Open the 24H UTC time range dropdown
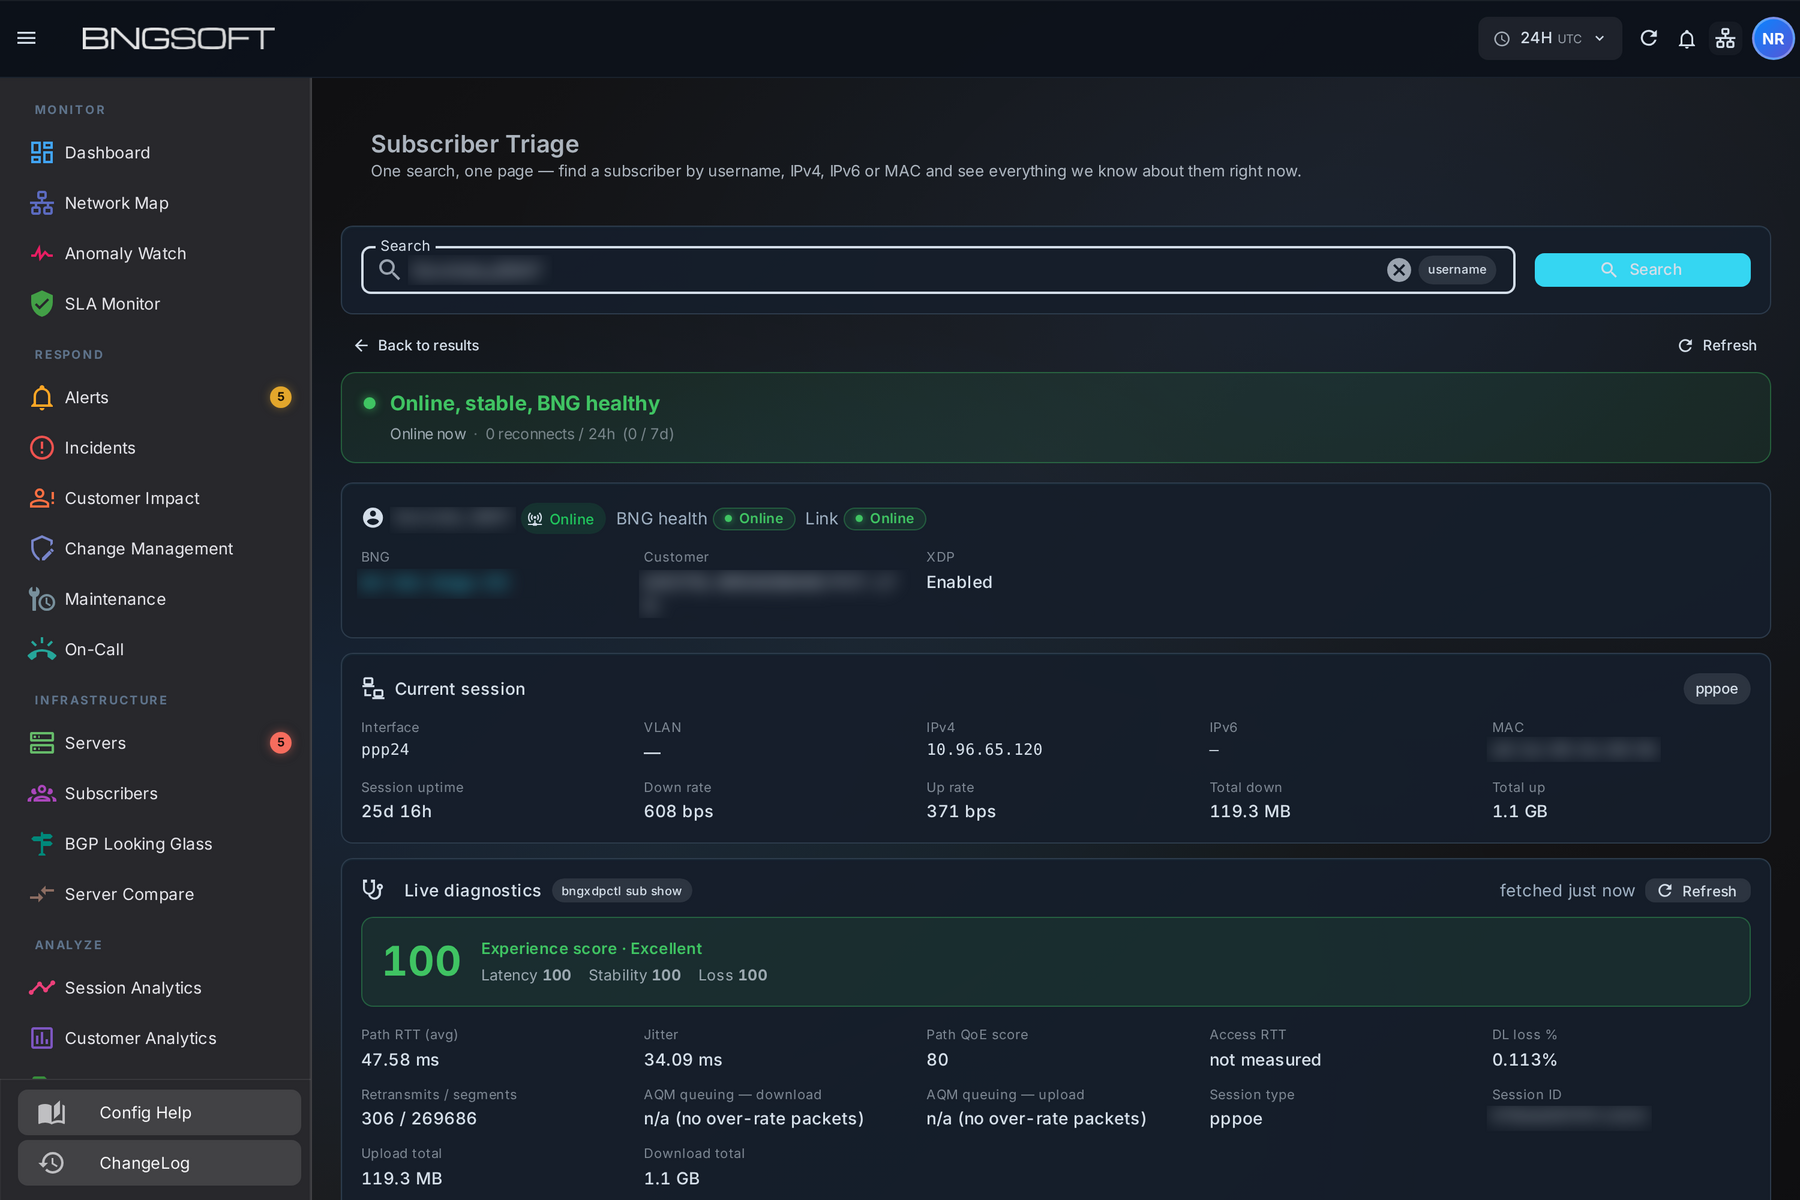1800x1200 pixels. pos(1550,38)
